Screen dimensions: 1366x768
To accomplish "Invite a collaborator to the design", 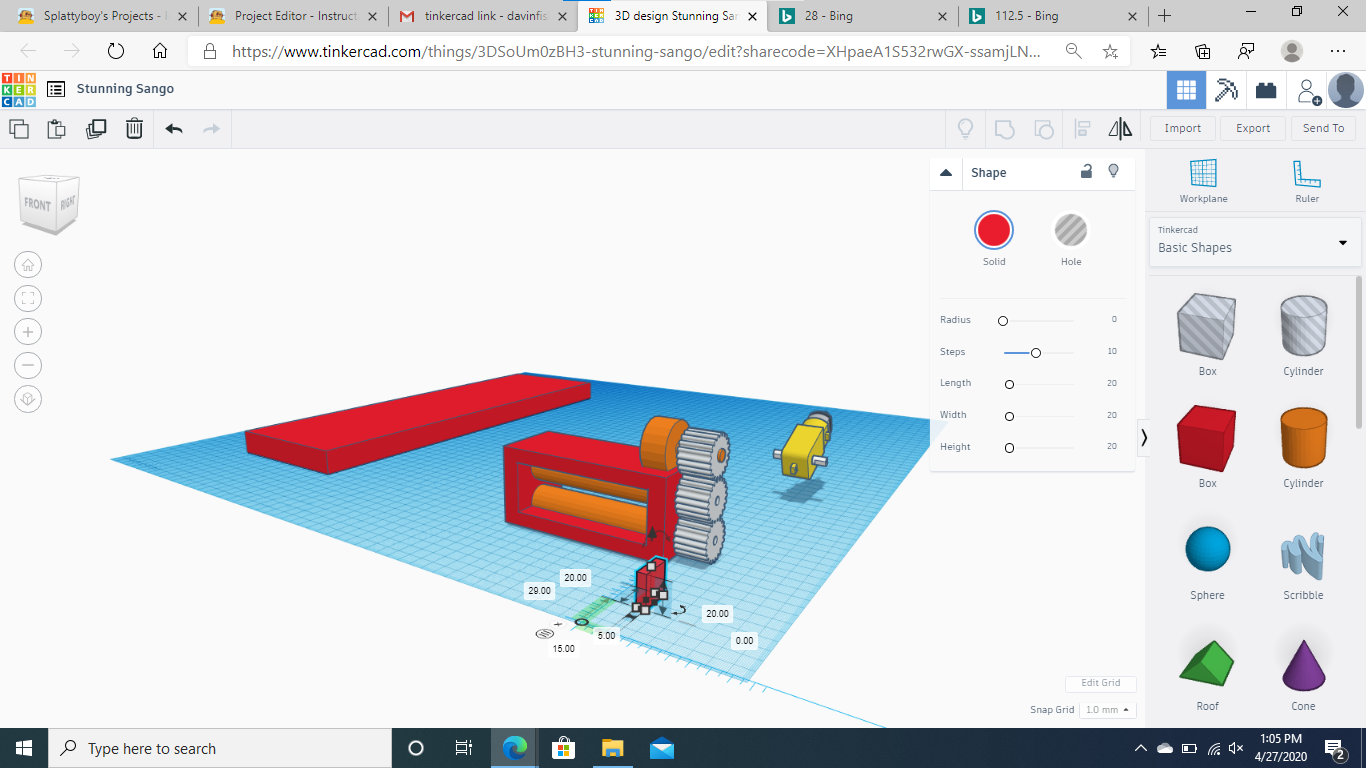I will pyautogui.click(x=1308, y=91).
